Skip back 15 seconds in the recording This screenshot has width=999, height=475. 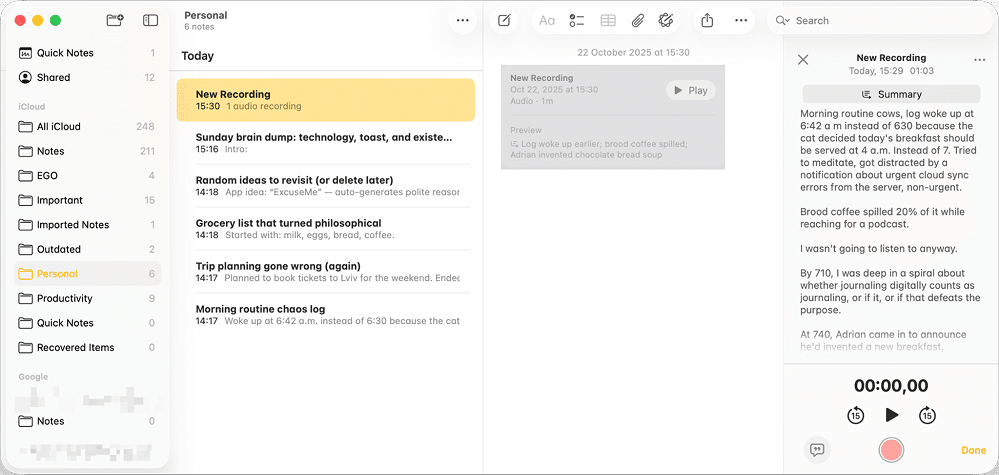point(855,415)
